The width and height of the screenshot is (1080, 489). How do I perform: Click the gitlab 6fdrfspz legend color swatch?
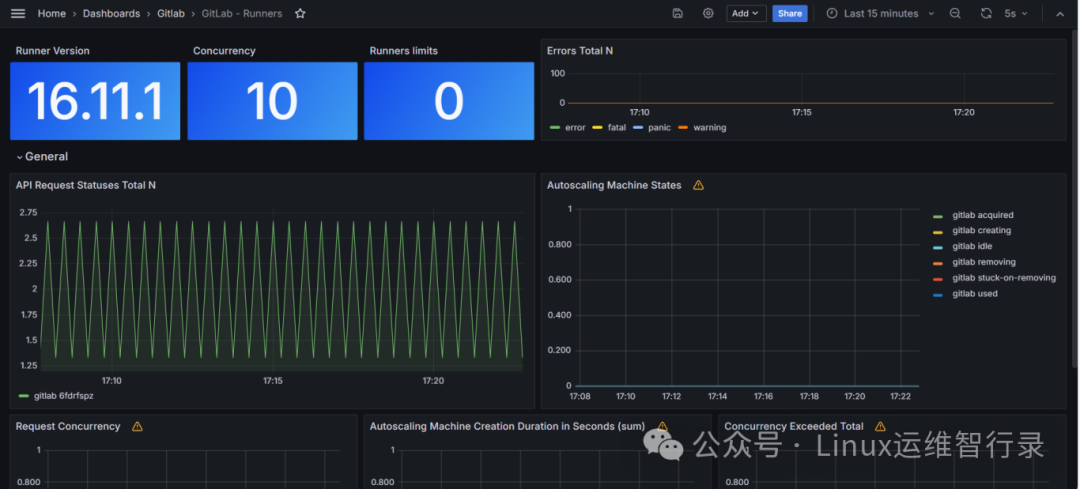24,396
